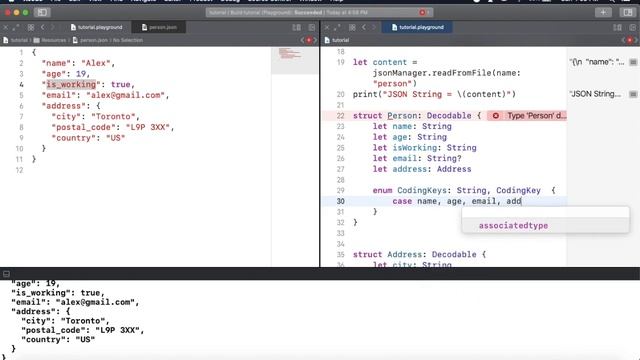Click 'struct Person: Decodable' declaration
The image size is (640, 360).
(x=417, y=116)
